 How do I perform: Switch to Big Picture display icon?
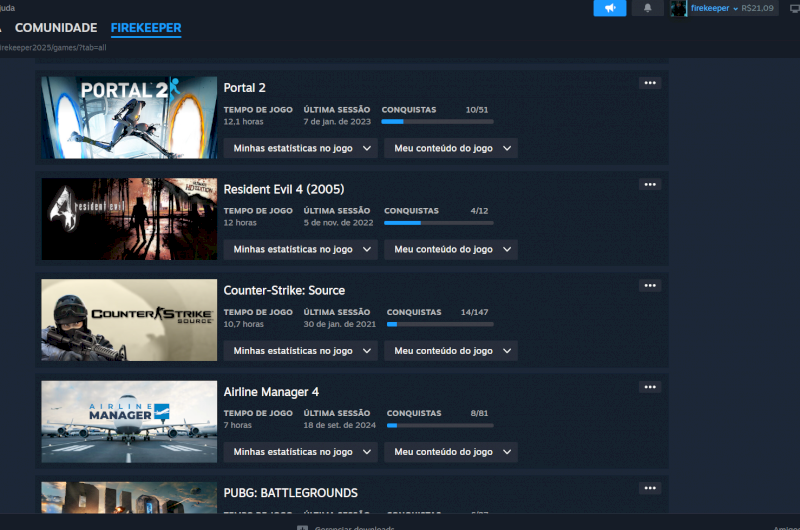click(794, 8)
